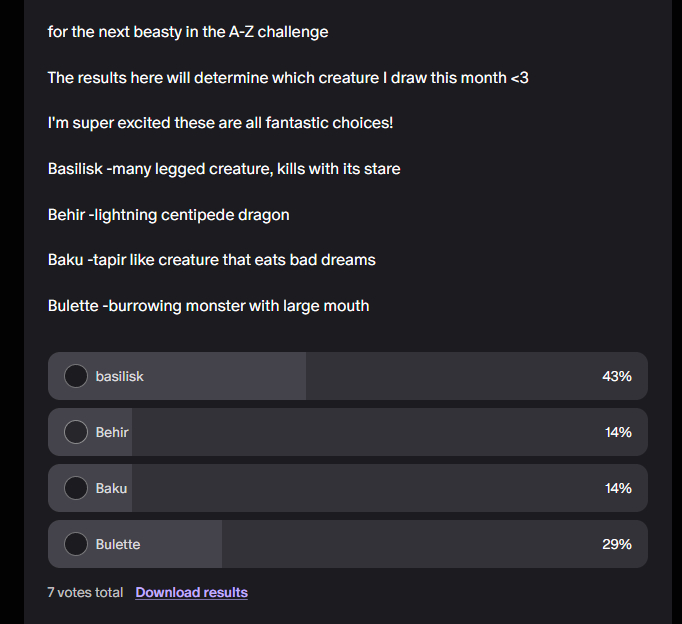Click the "Behir" poll option label
The width and height of the screenshot is (682, 624).
point(112,432)
